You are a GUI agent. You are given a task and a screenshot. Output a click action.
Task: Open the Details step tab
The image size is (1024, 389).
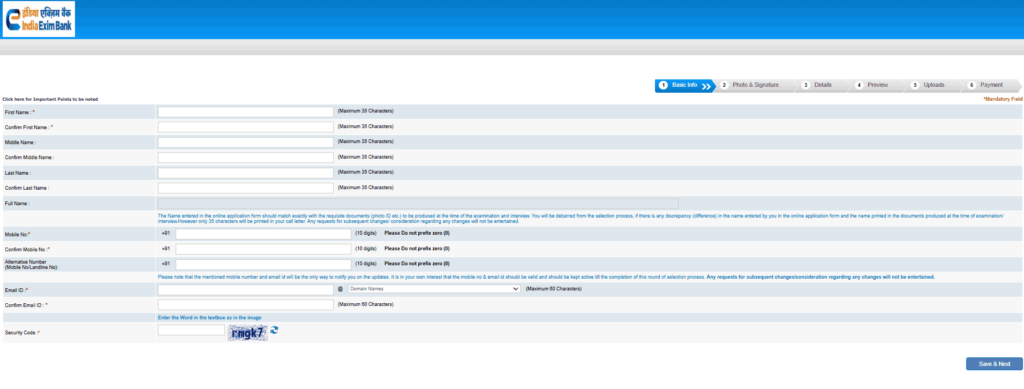tap(822, 86)
